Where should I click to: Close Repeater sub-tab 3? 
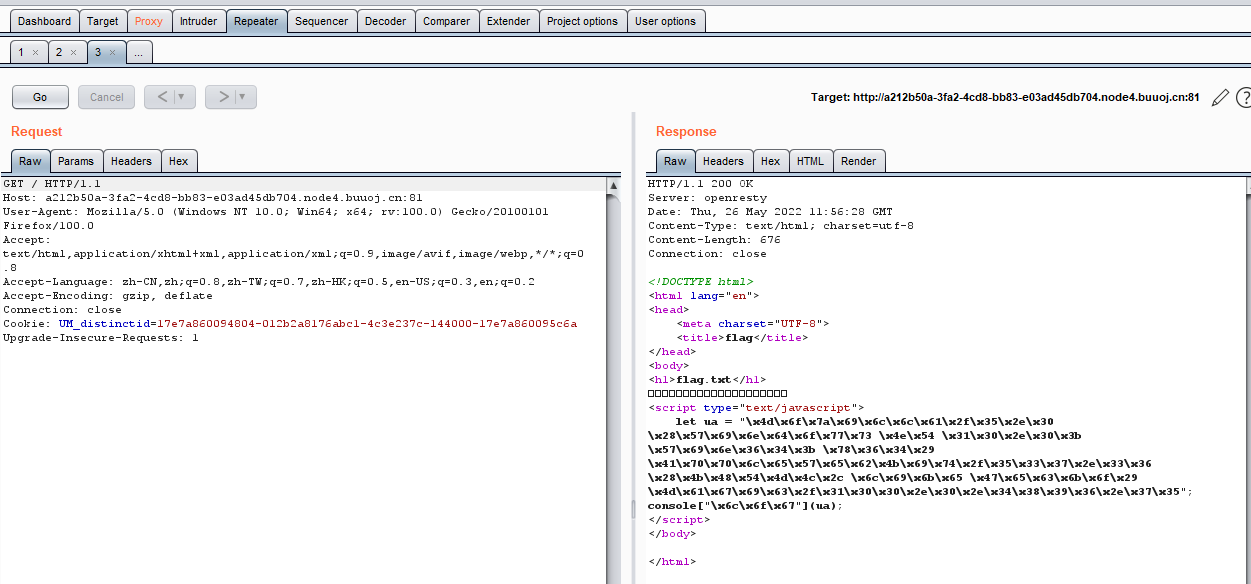point(113,53)
